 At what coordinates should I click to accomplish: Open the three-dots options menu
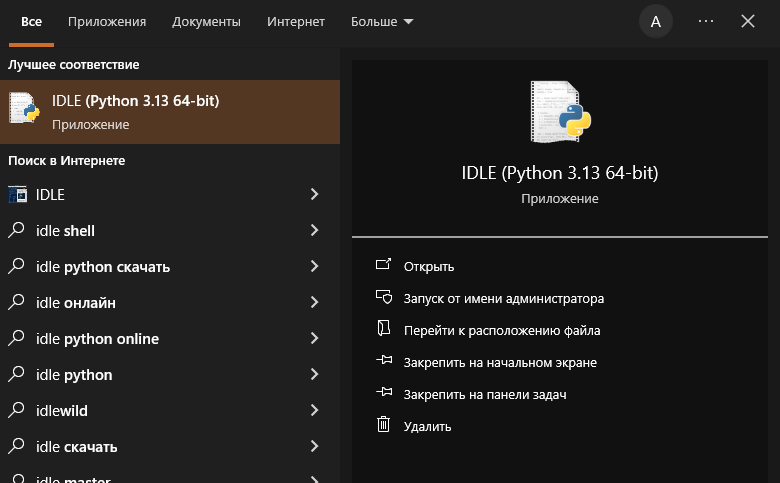[706, 21]
